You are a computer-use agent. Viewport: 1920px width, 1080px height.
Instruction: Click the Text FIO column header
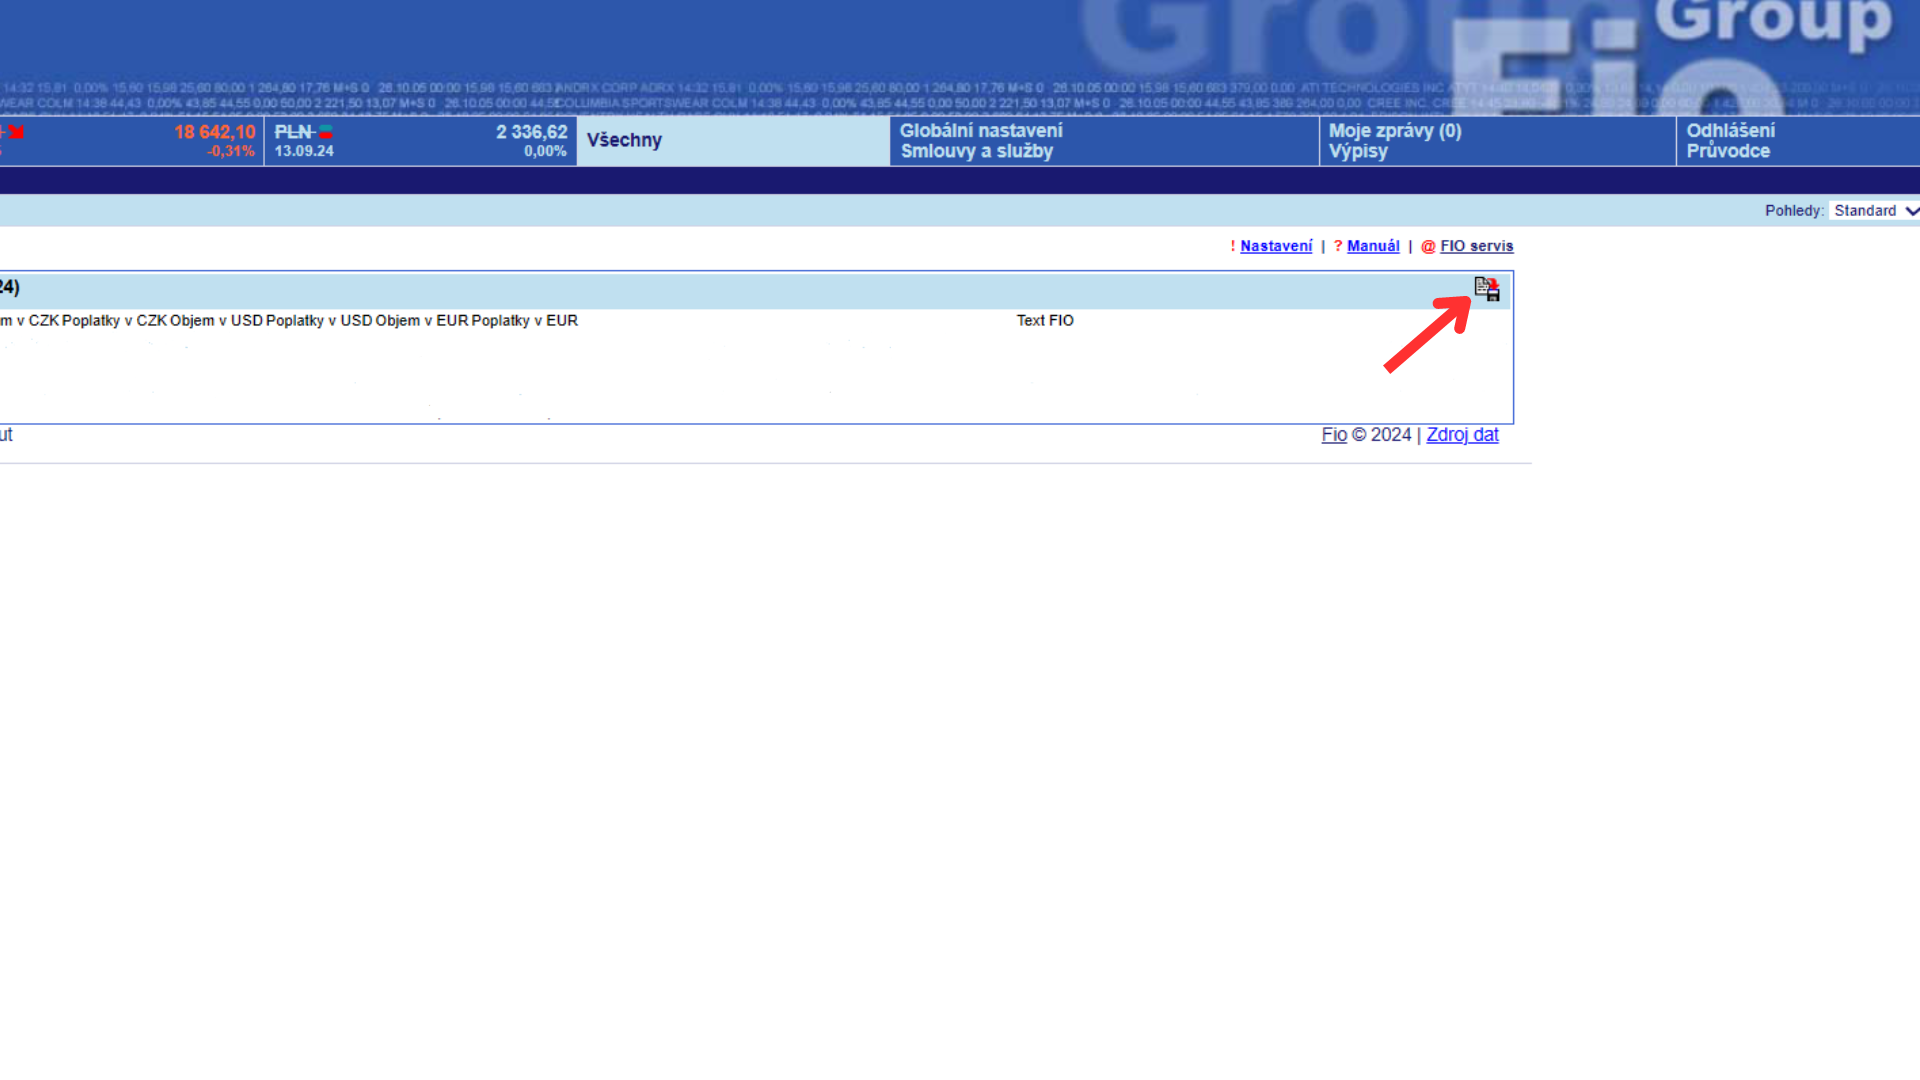coord(1044,321)
